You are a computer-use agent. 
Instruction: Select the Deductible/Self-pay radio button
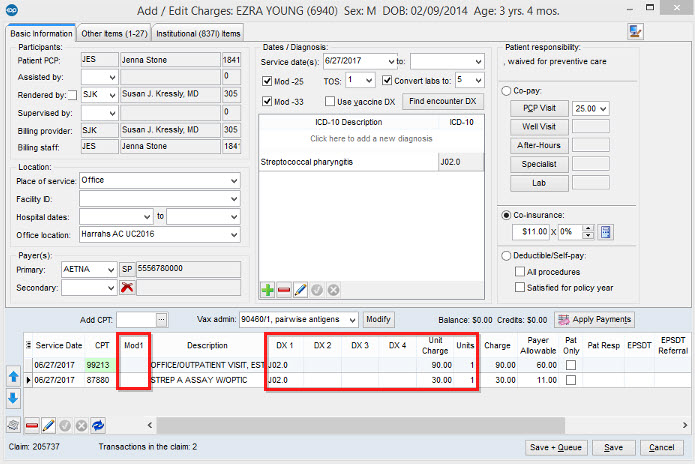[506, 256]
